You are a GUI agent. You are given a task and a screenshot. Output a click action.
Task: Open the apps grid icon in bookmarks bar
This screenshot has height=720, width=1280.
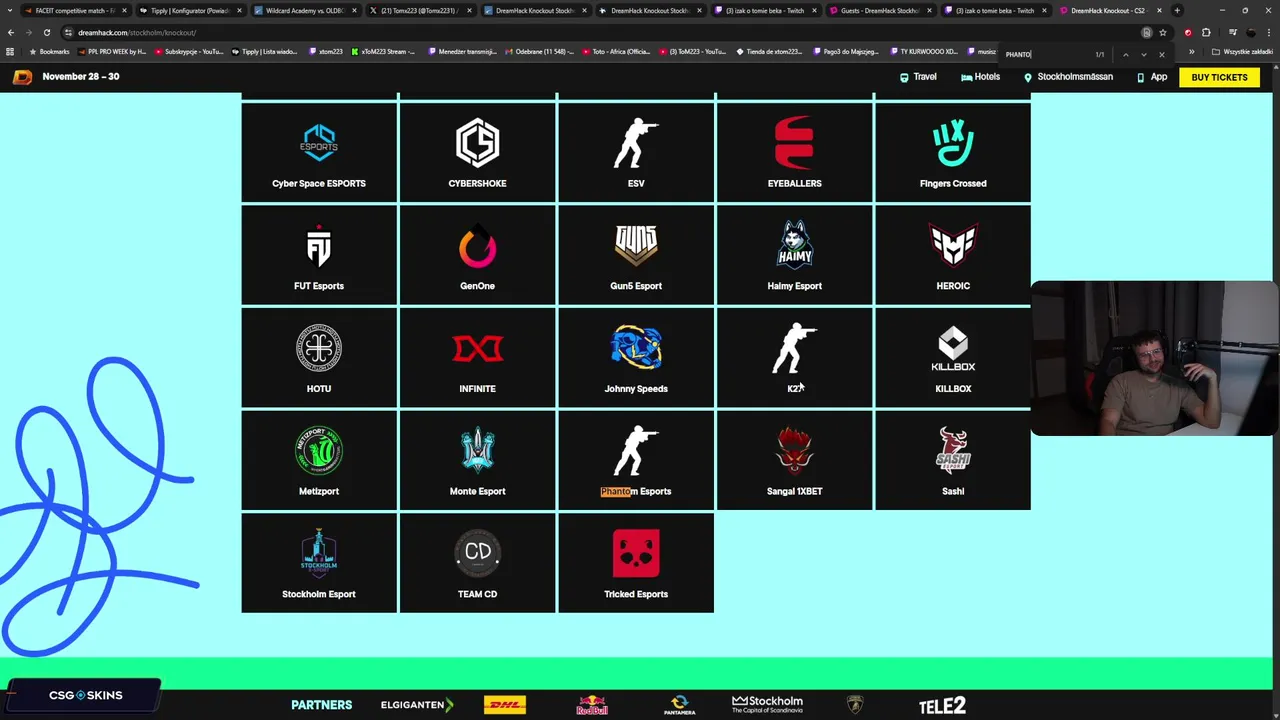point(10,52)
